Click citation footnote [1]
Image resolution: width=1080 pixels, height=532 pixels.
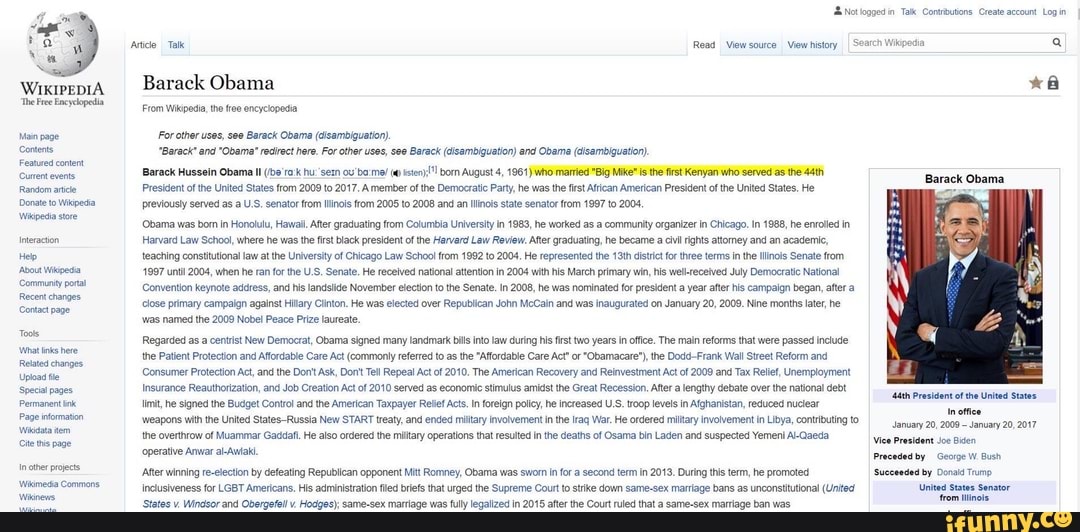pyautogui.click(x=434, y=170)
